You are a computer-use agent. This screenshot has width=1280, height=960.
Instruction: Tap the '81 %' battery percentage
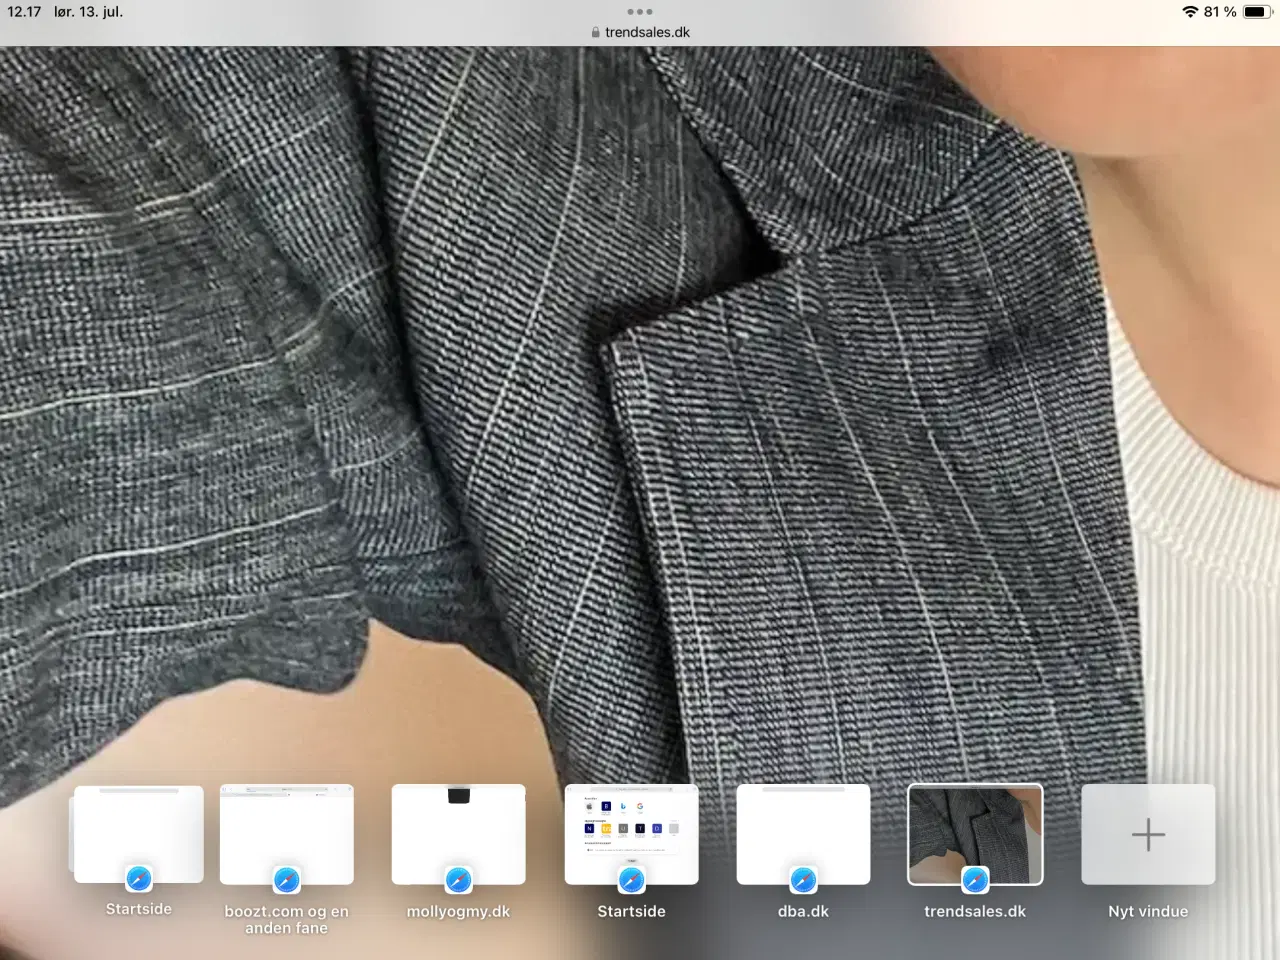click(1220, 12)
